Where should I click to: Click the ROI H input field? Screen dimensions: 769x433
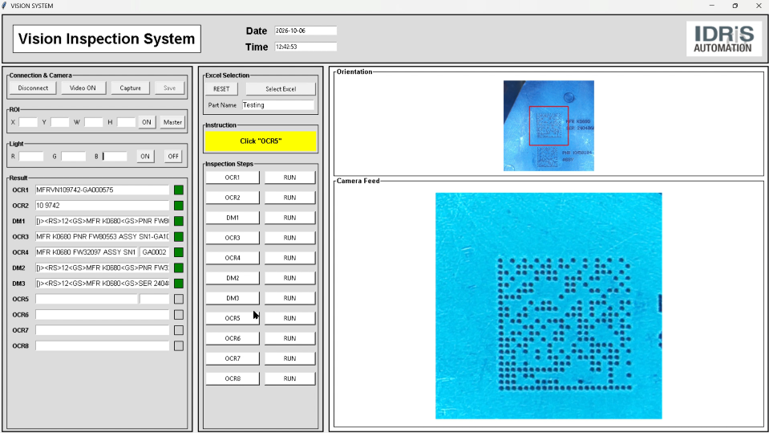coord(126,122)
